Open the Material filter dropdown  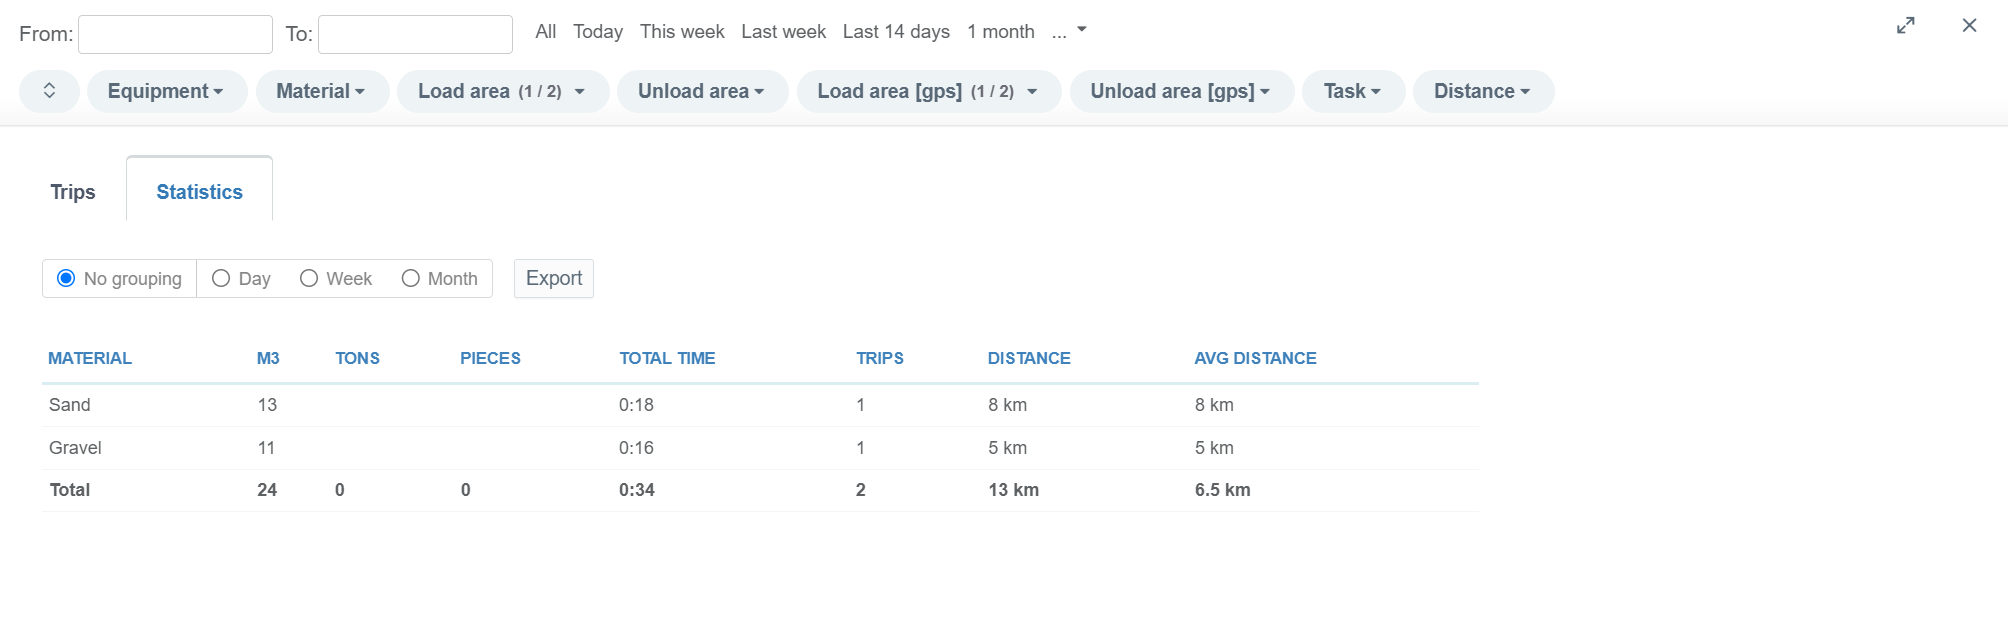[321, 91]
